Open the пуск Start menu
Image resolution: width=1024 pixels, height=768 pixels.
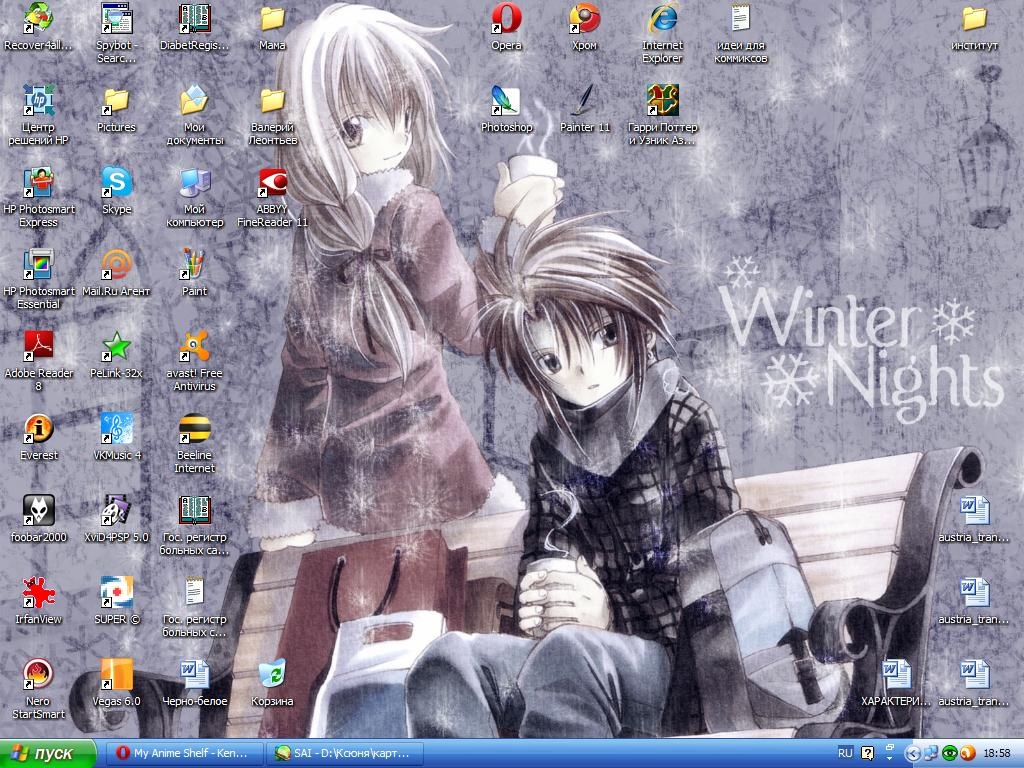click(x=48, y=754)
